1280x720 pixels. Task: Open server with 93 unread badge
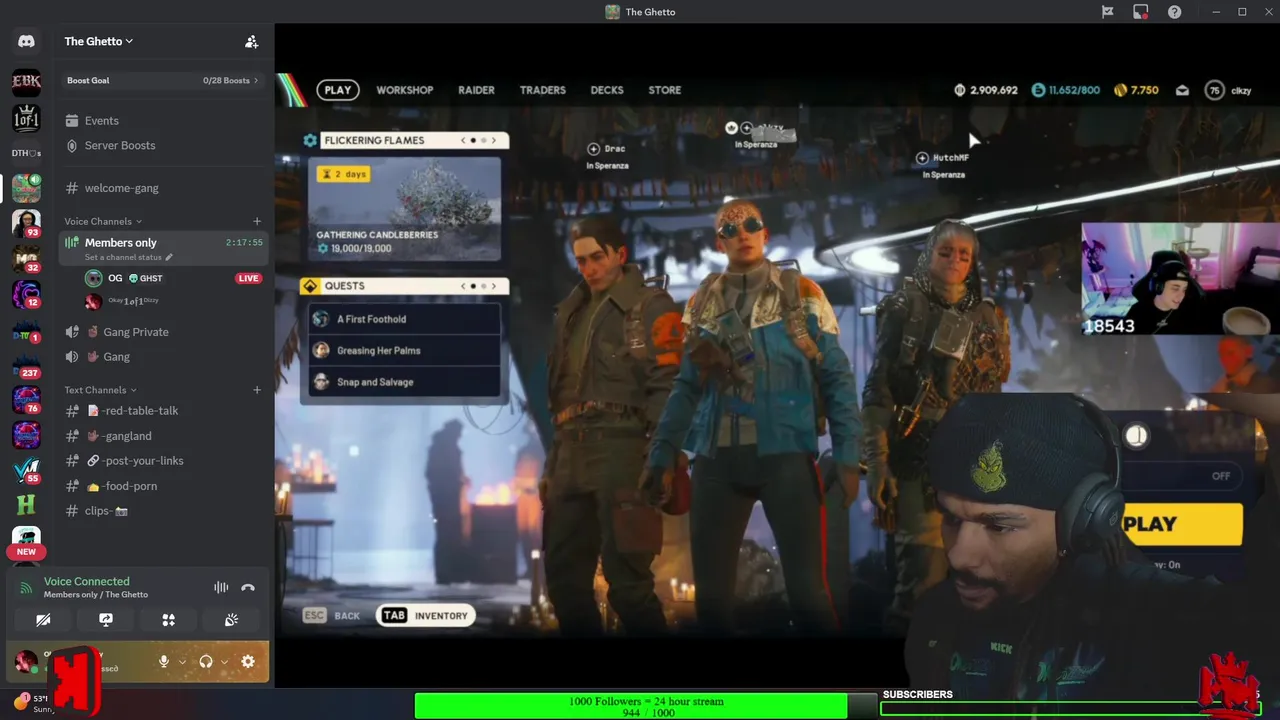26,223
